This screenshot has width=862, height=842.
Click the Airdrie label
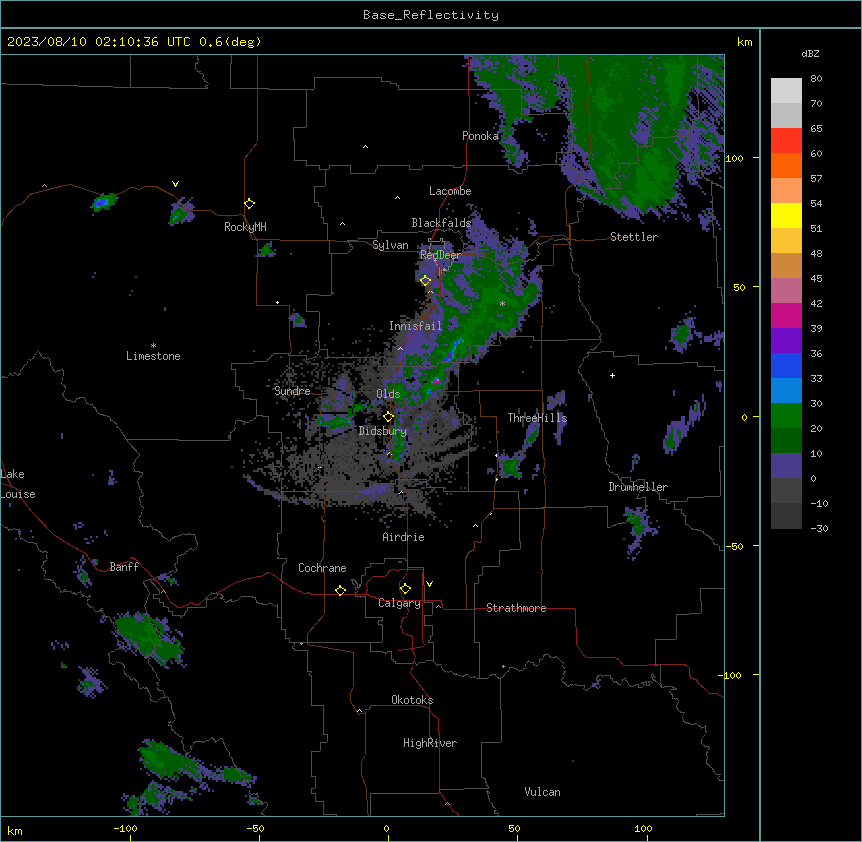pyautogui.click(x=404, y=537)
